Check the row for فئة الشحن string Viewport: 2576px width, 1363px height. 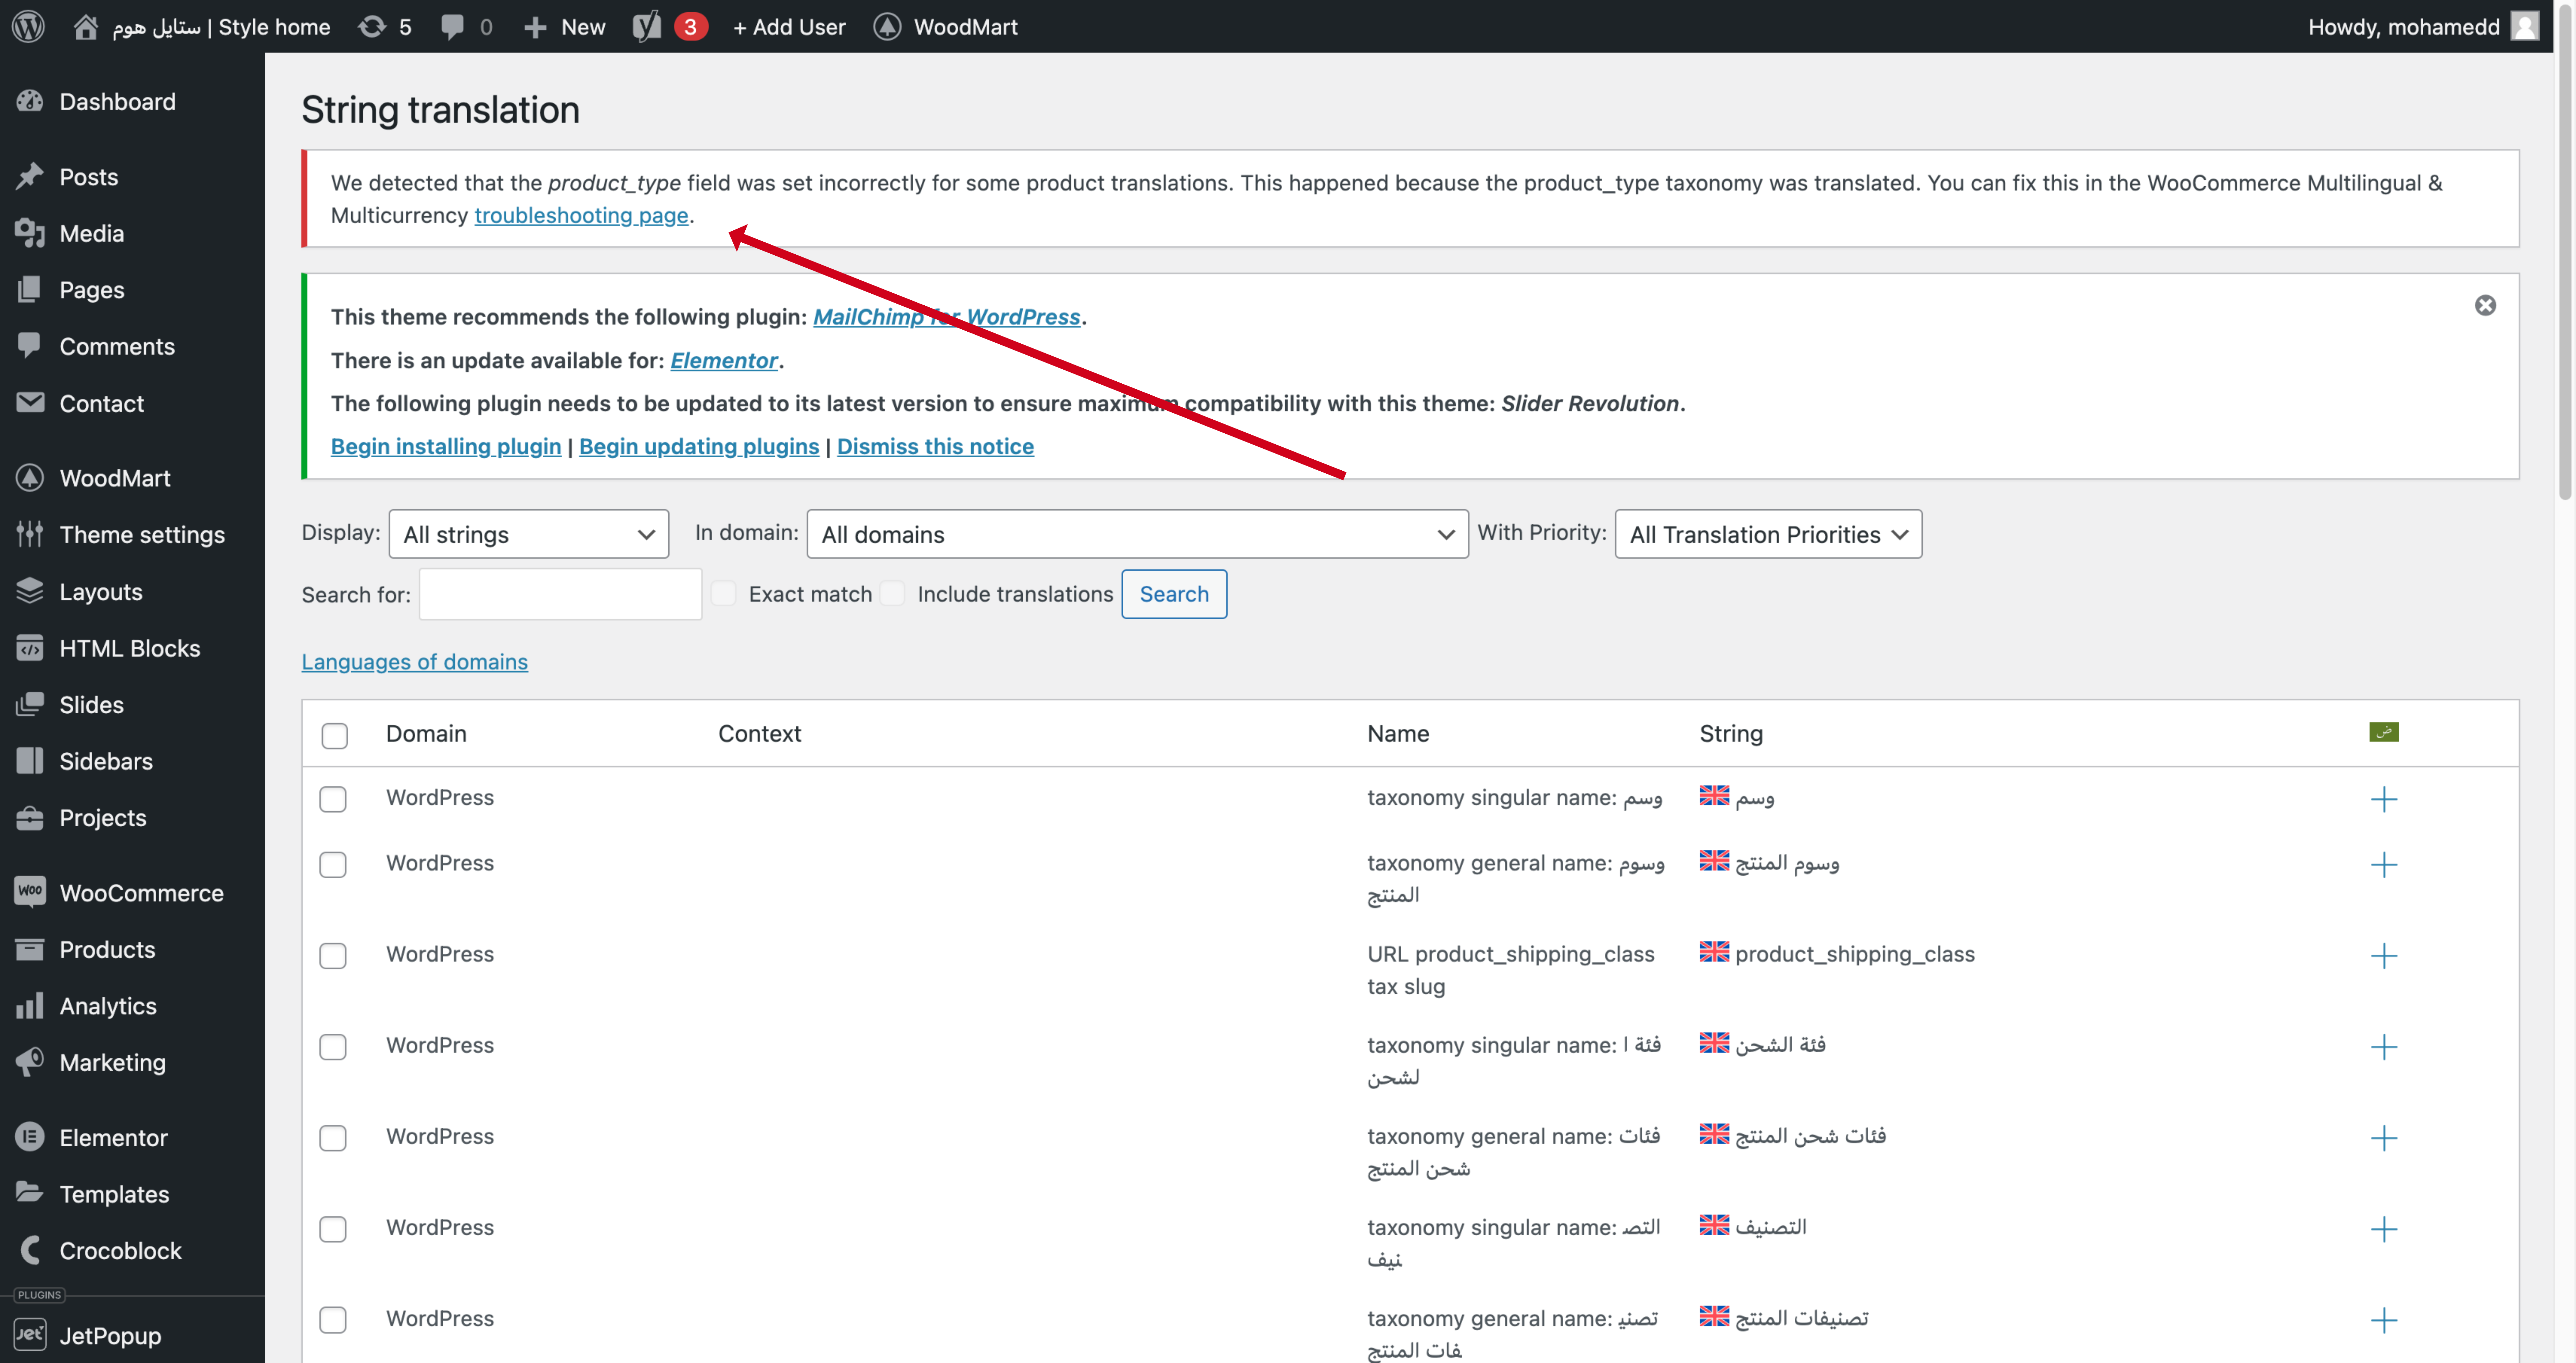click(x=333, y=1047)
